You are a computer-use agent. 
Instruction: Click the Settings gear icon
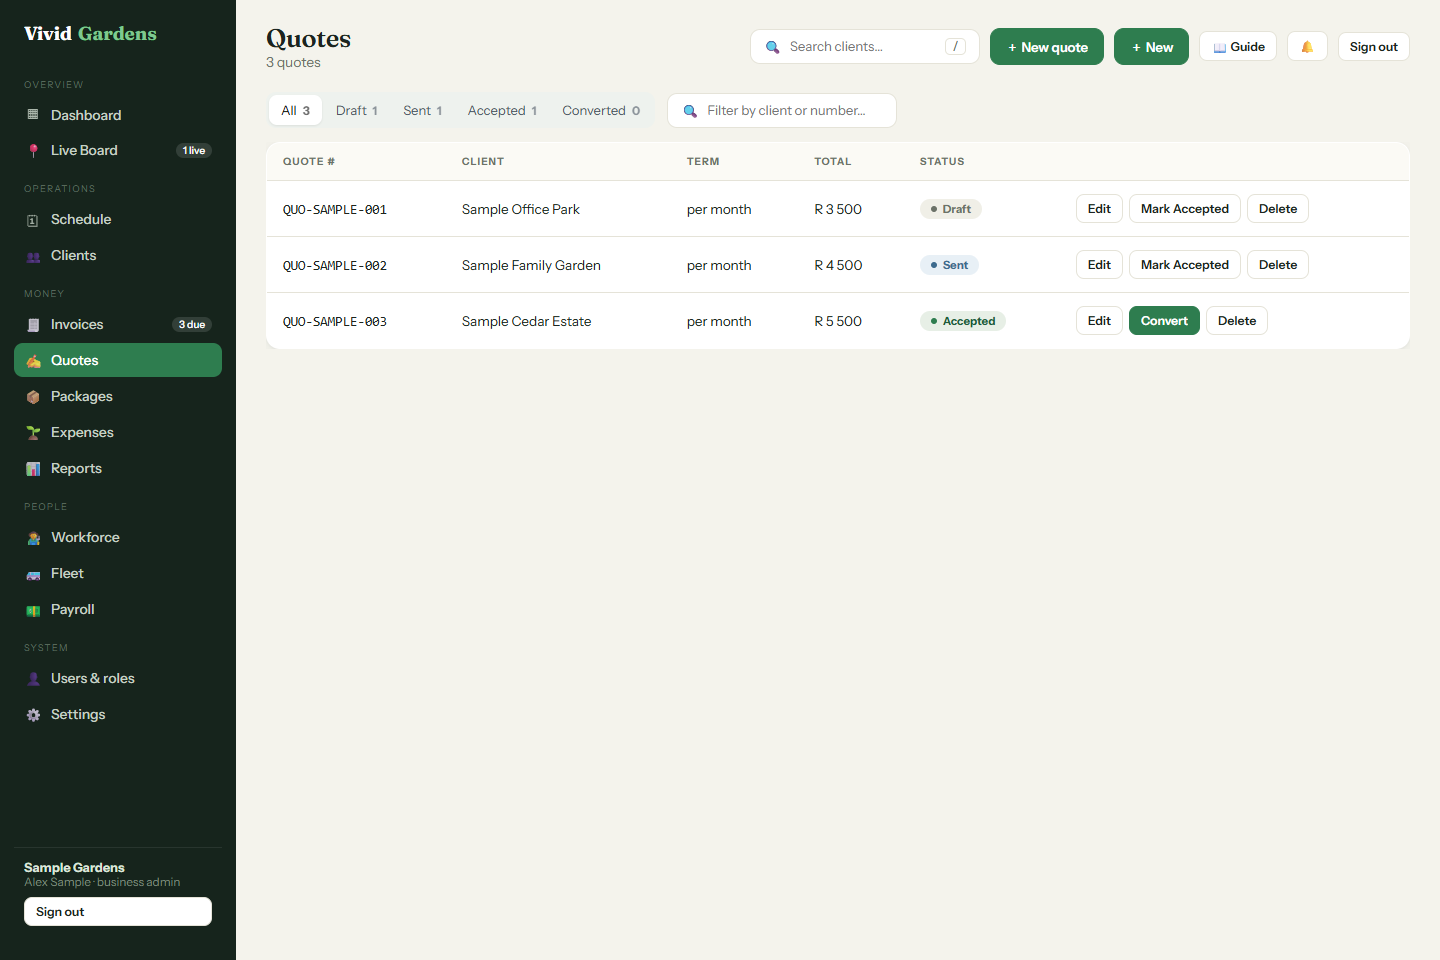33,715
